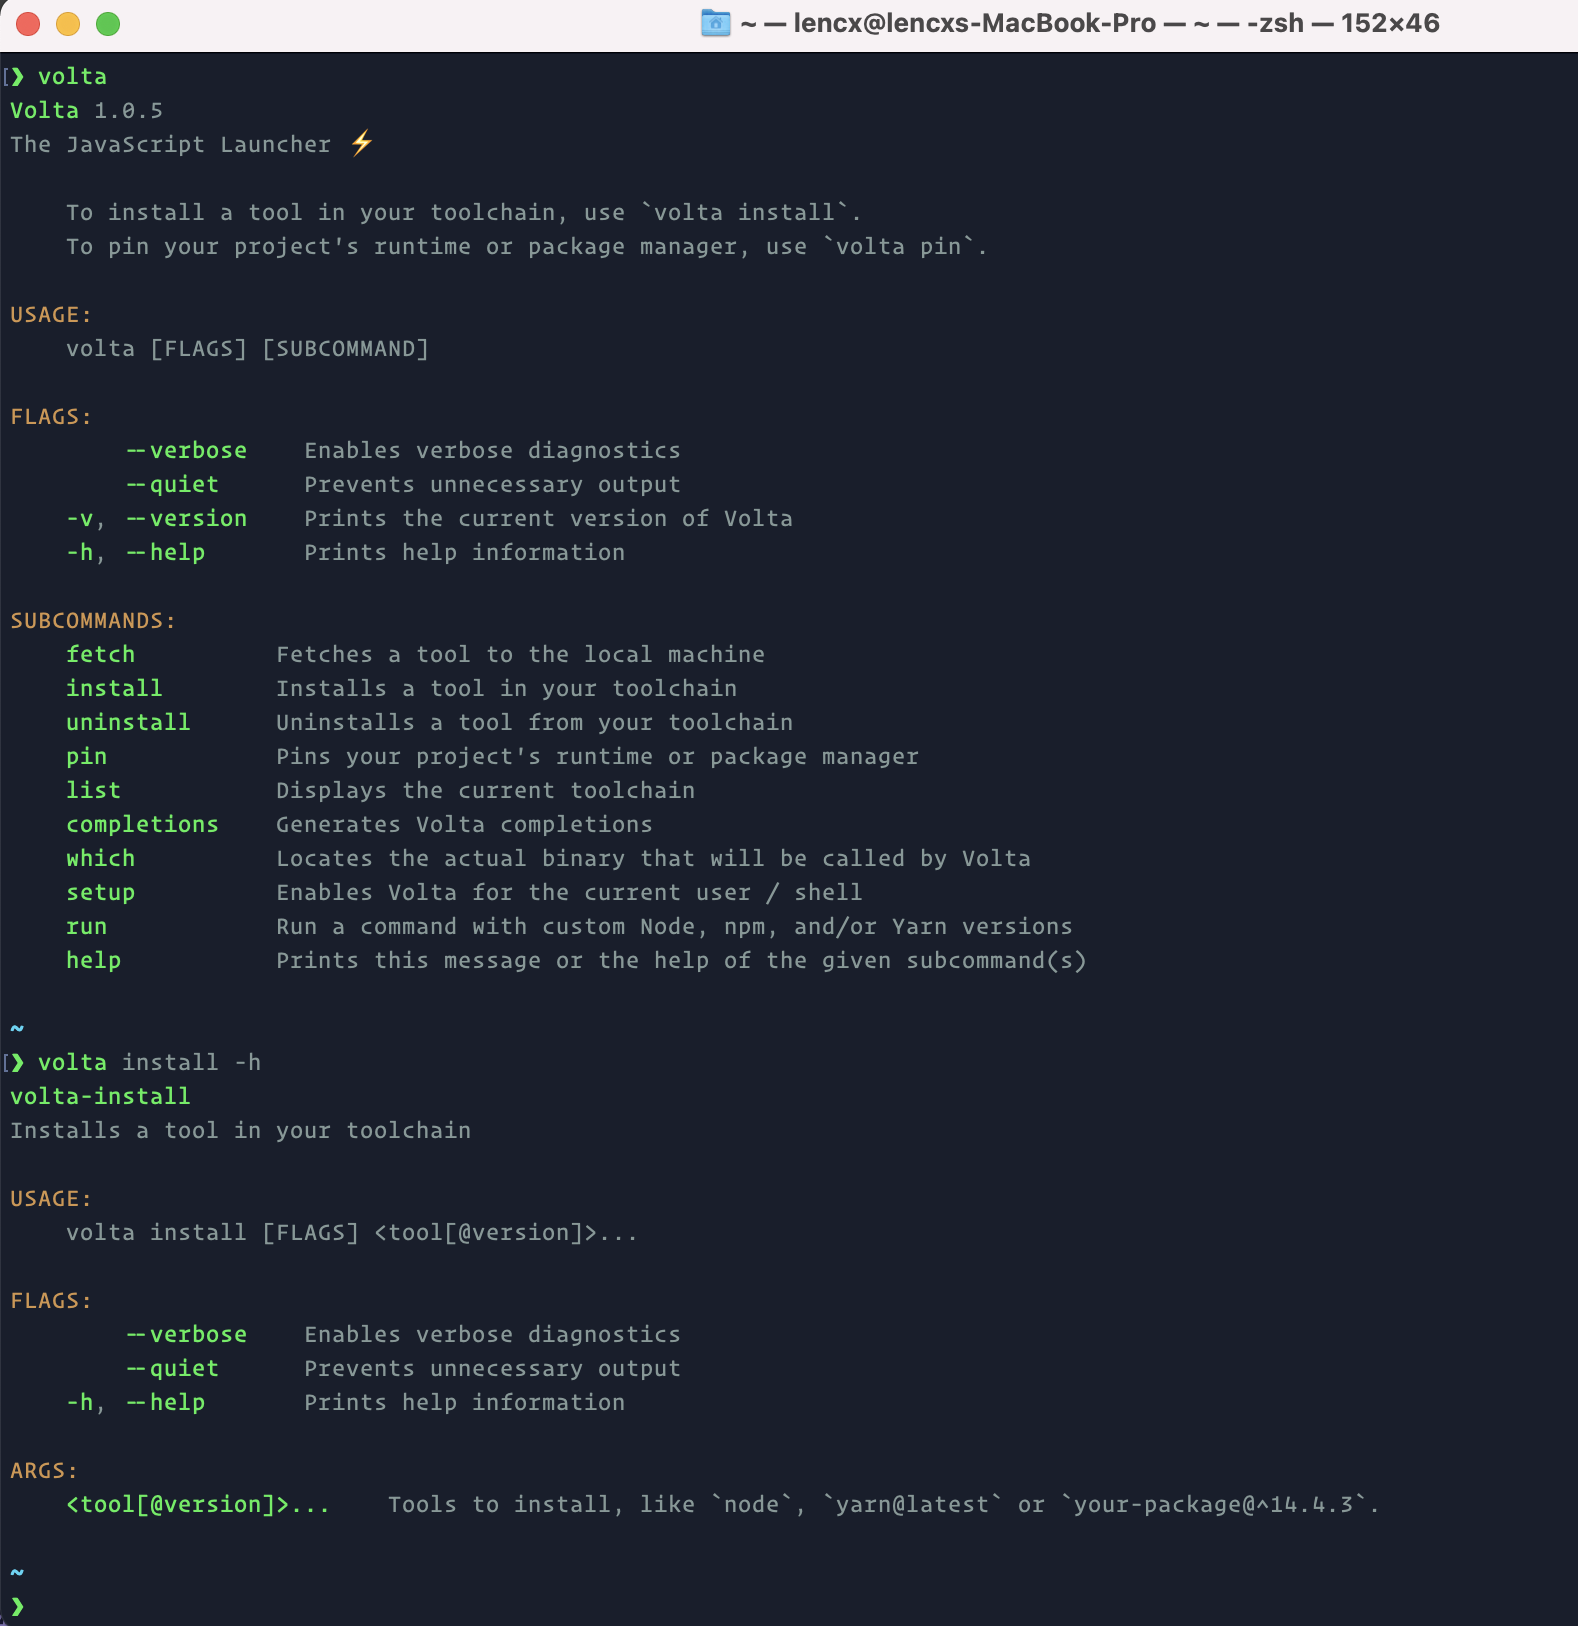Click the lightning bolt emoji after Launcher
The width and height of the screenshot is (1578, 1626).
coord(362,143)
